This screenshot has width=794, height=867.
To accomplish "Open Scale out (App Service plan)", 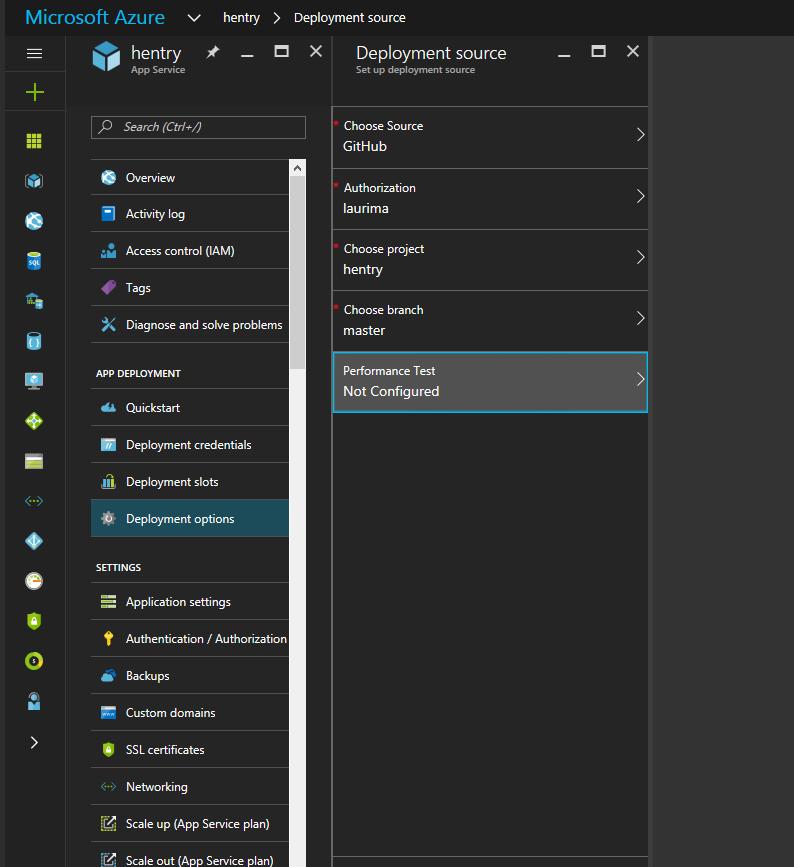I will pyautogui.click(x=190, y=855).
